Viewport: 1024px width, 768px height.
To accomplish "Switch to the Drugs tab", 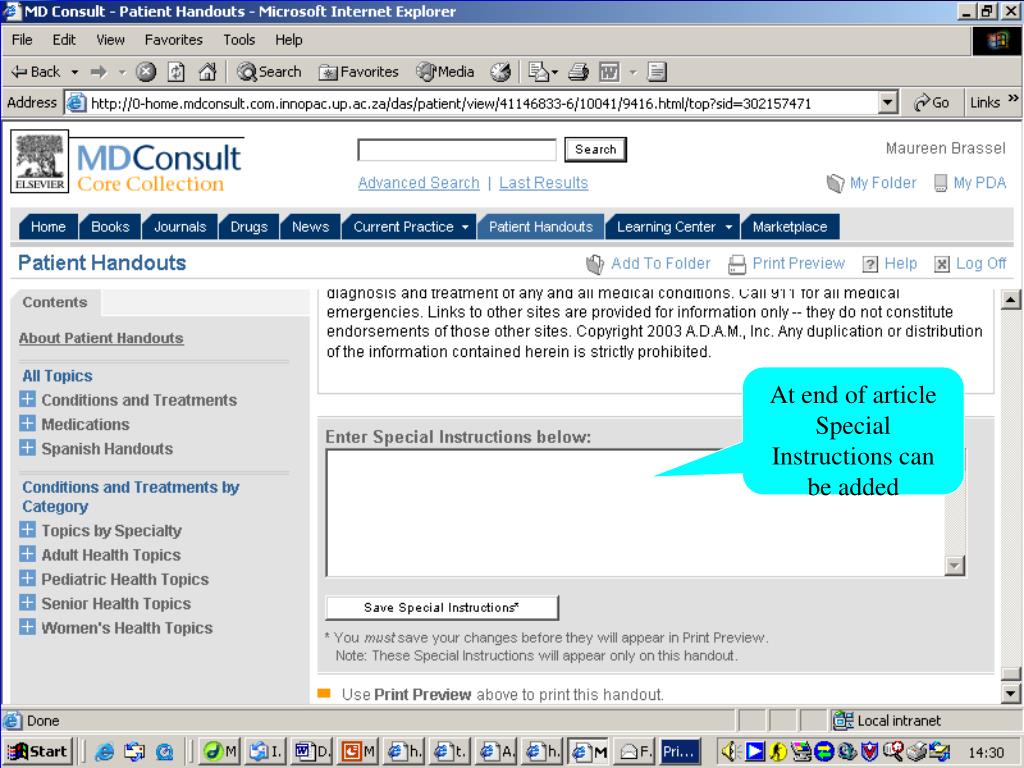I will (x=249, y=227).
